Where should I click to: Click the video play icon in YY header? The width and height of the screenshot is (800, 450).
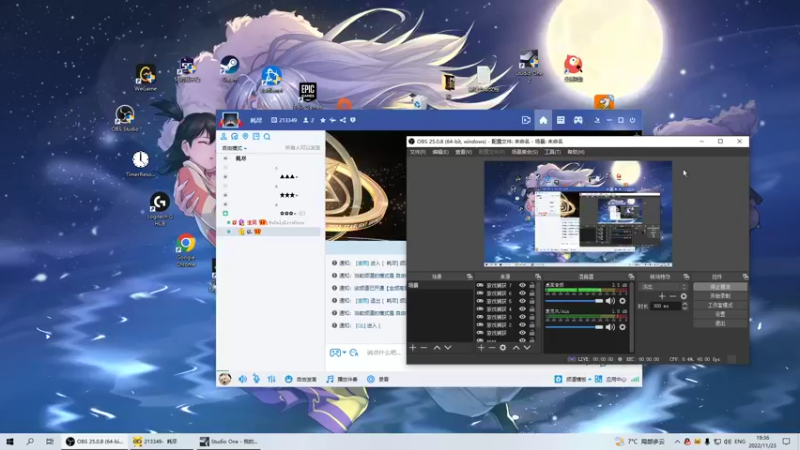(x=526, y=120)
